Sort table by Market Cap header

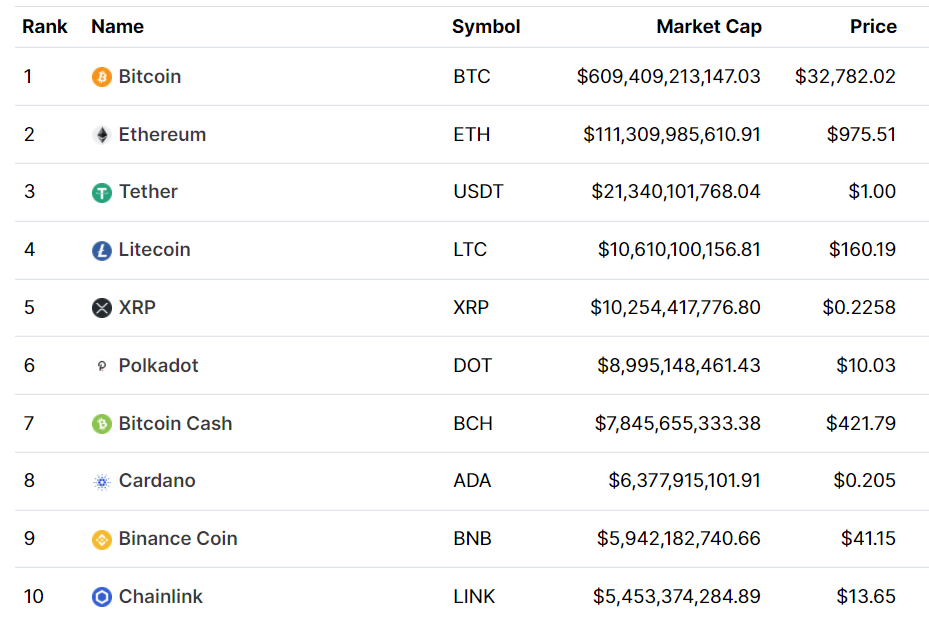pos(708,27)
